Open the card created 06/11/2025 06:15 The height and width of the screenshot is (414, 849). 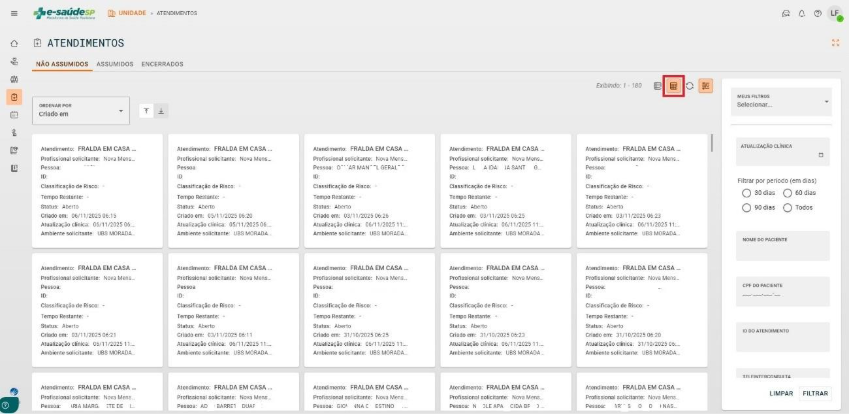click(x=97, y=191)
